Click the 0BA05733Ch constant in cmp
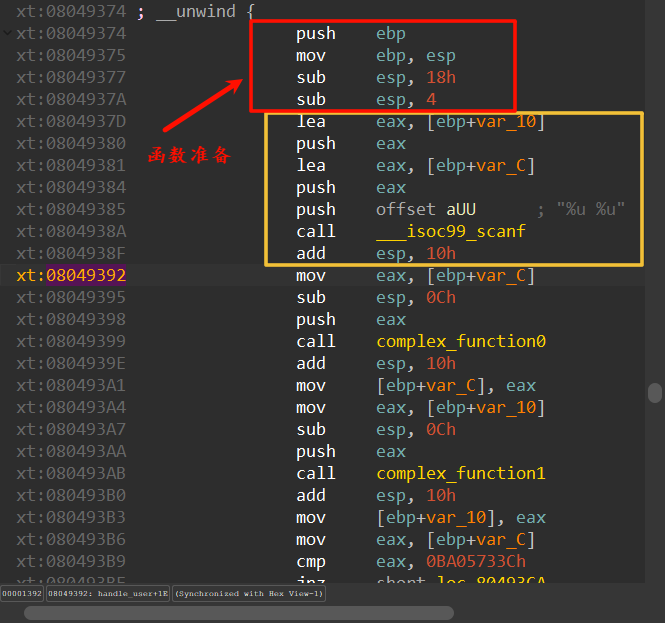 476,562
